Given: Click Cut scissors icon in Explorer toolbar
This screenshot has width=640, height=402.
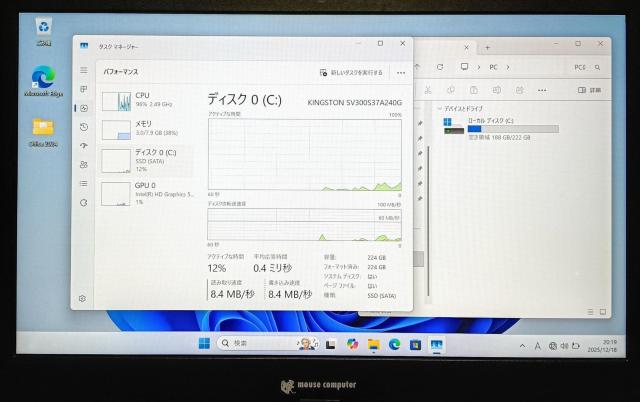Looking at the screenshot, I should (428, 90).
